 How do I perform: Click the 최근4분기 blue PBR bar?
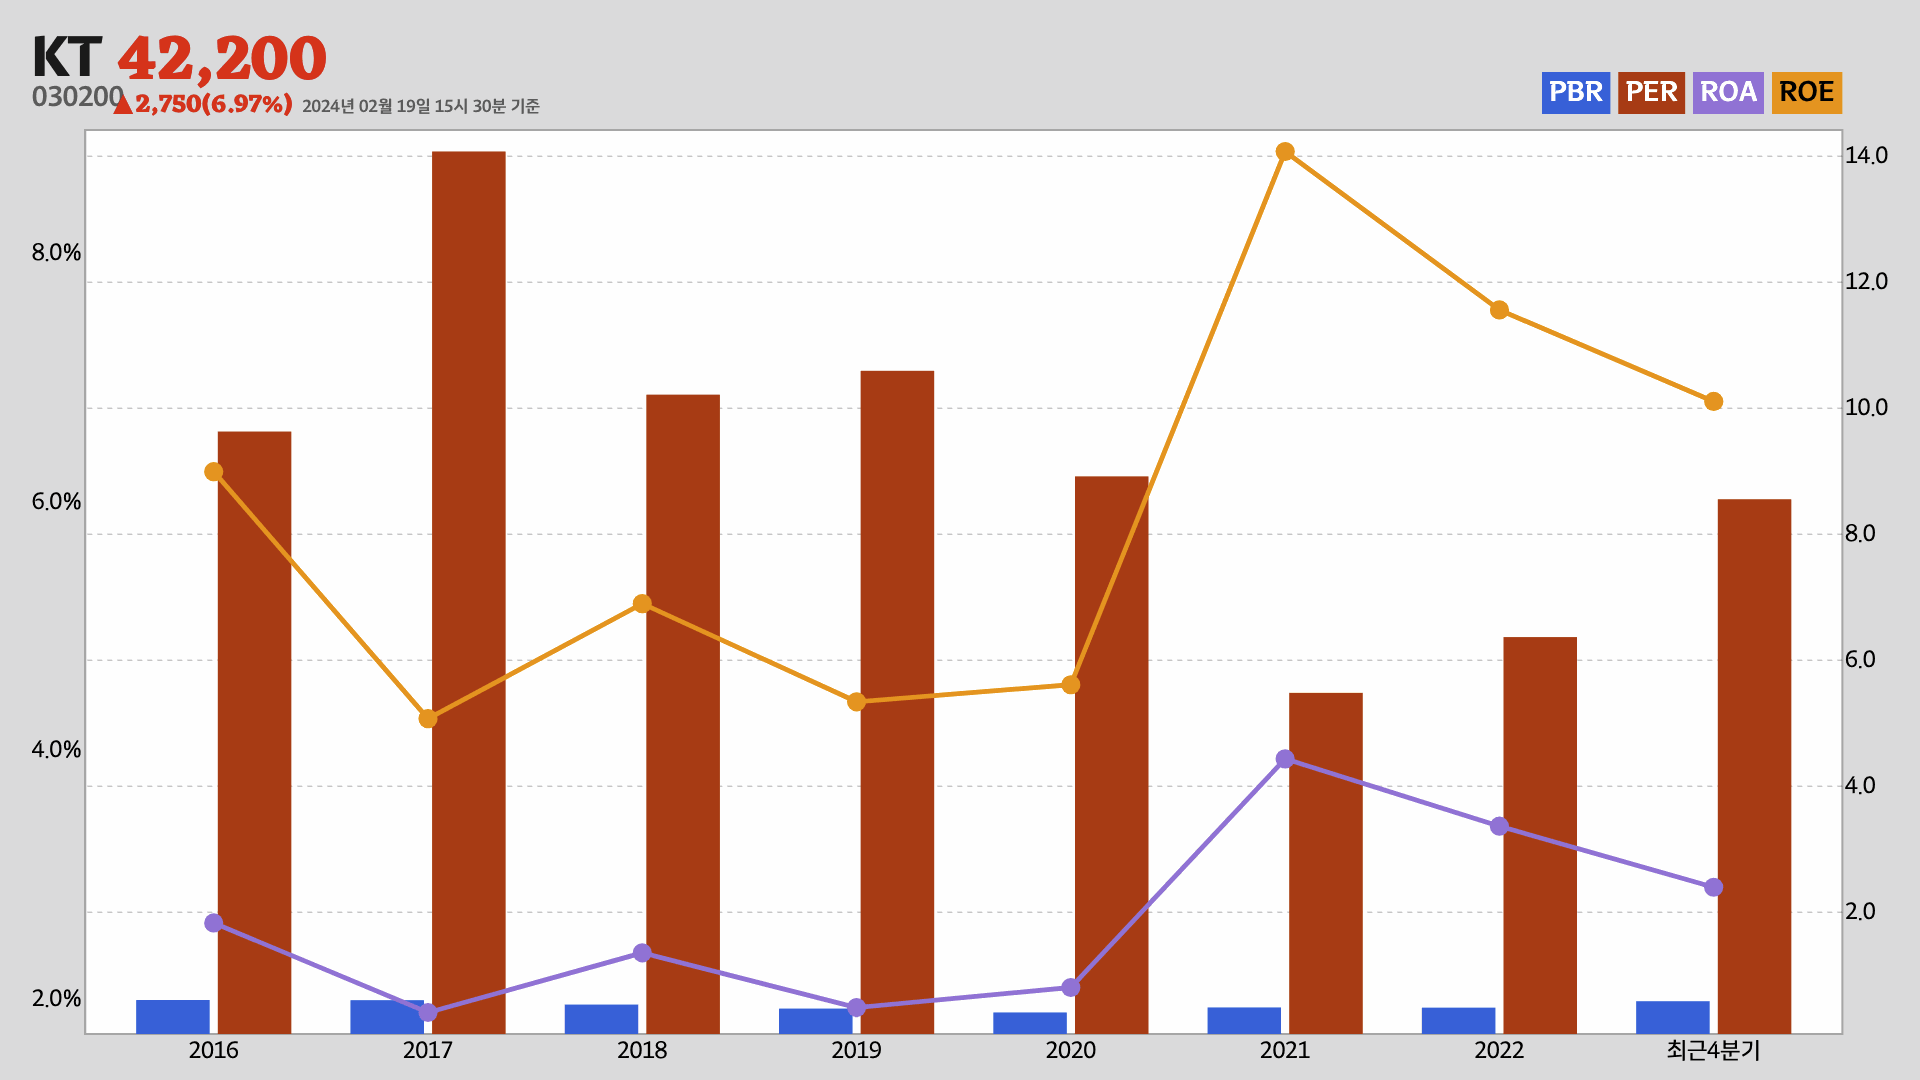click(x=1673, y=1017)
